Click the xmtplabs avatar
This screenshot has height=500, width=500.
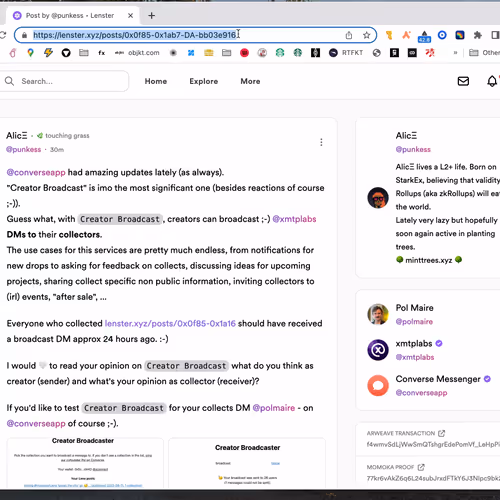tap(378, 350)
